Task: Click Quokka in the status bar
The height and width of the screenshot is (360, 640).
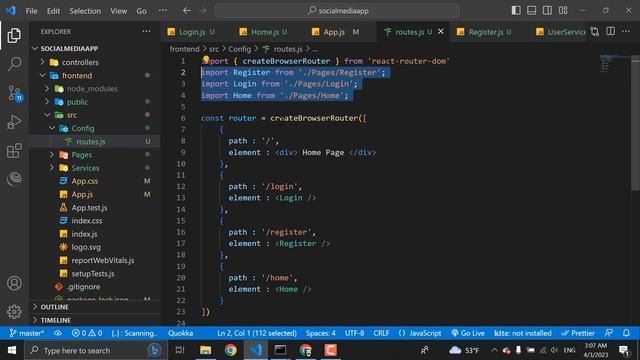Action: point(180,333)
